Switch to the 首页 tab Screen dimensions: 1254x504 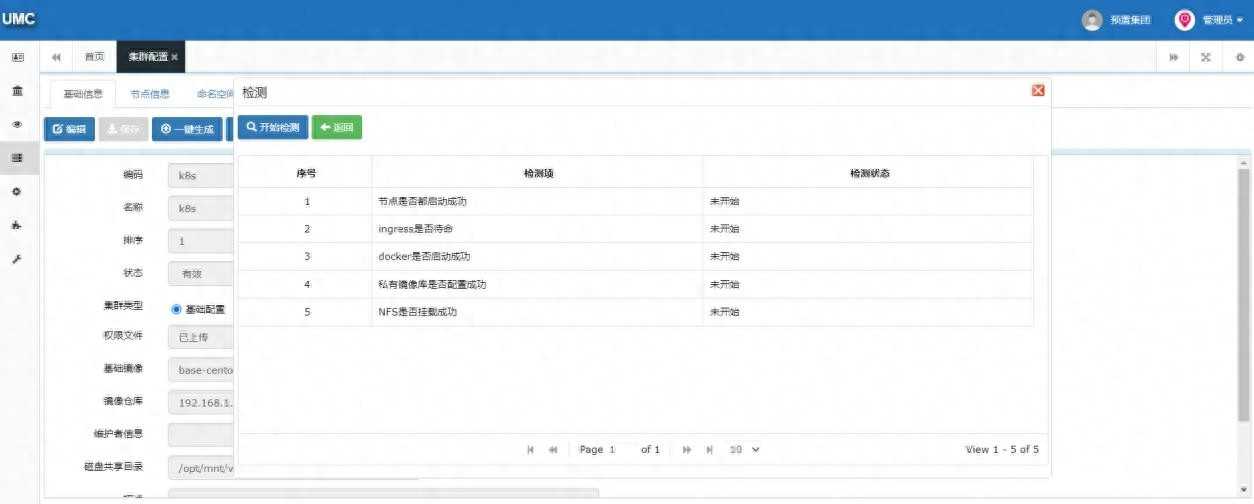click(x=94, y=57)
